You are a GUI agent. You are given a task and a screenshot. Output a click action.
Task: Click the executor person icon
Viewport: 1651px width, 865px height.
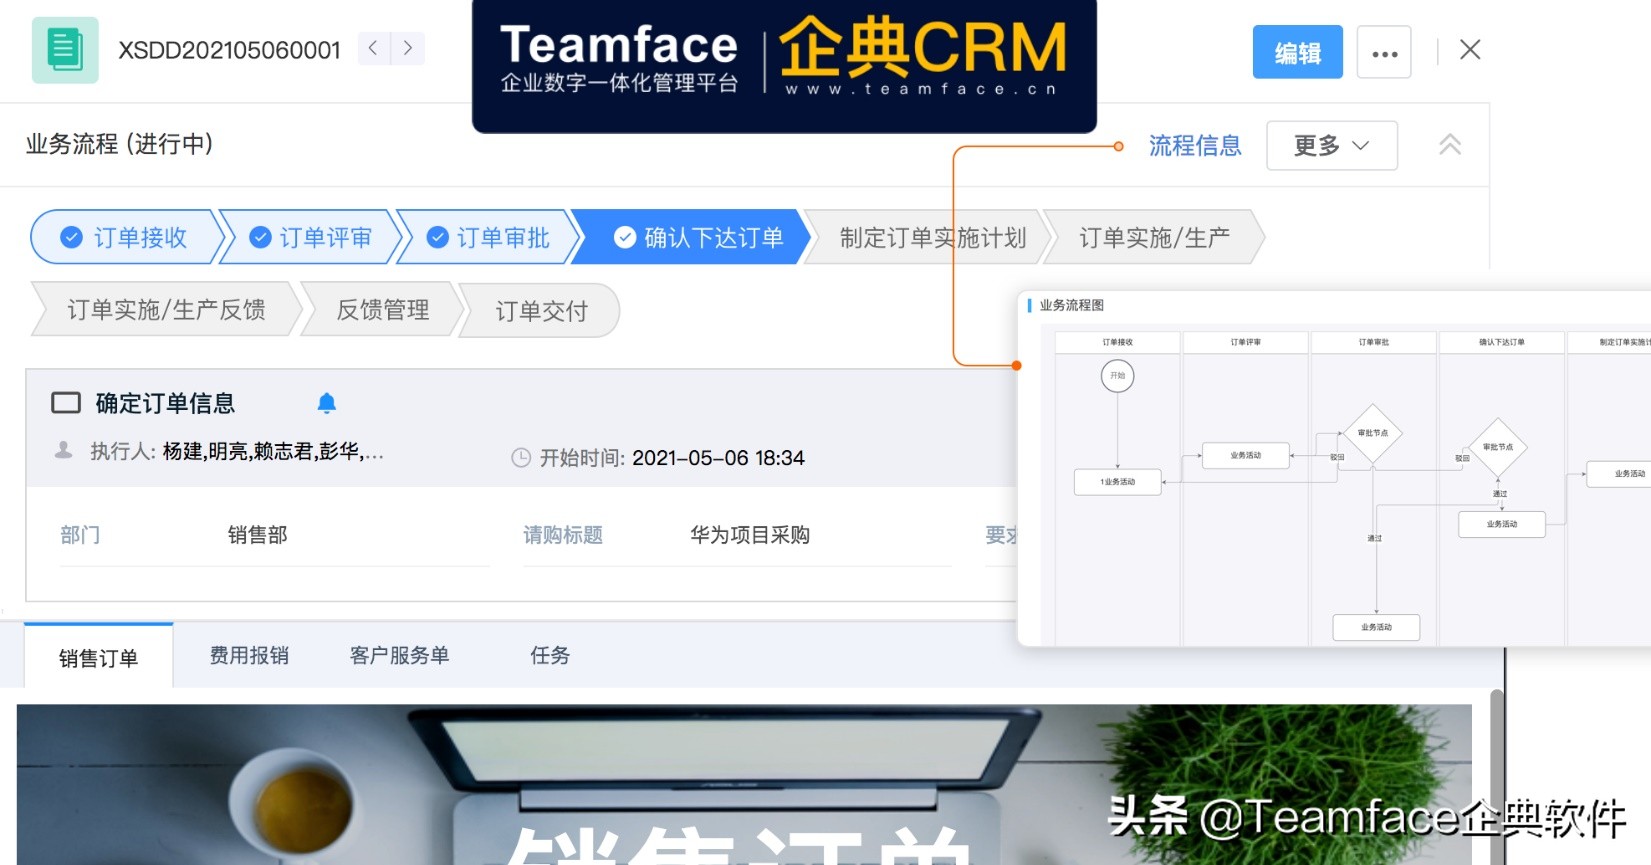63,451
